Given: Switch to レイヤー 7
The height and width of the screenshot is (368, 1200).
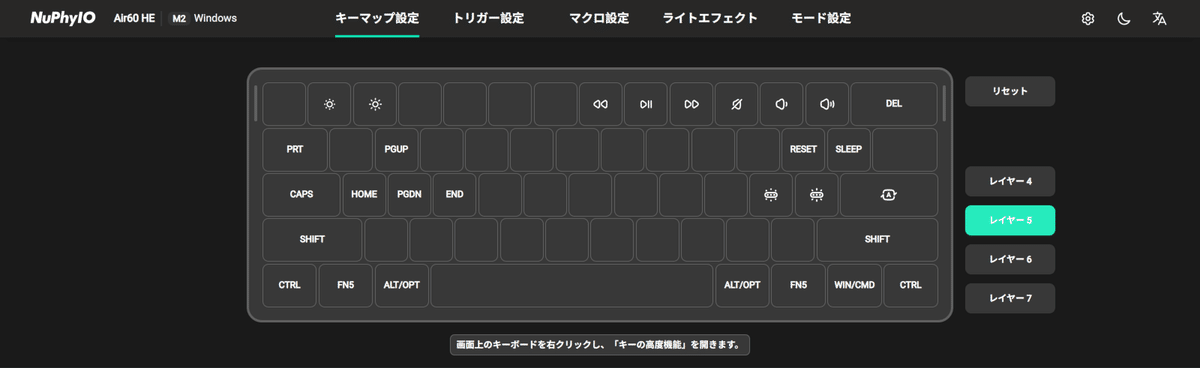Looking at the screenshot, I should (x=1010, y=298).
